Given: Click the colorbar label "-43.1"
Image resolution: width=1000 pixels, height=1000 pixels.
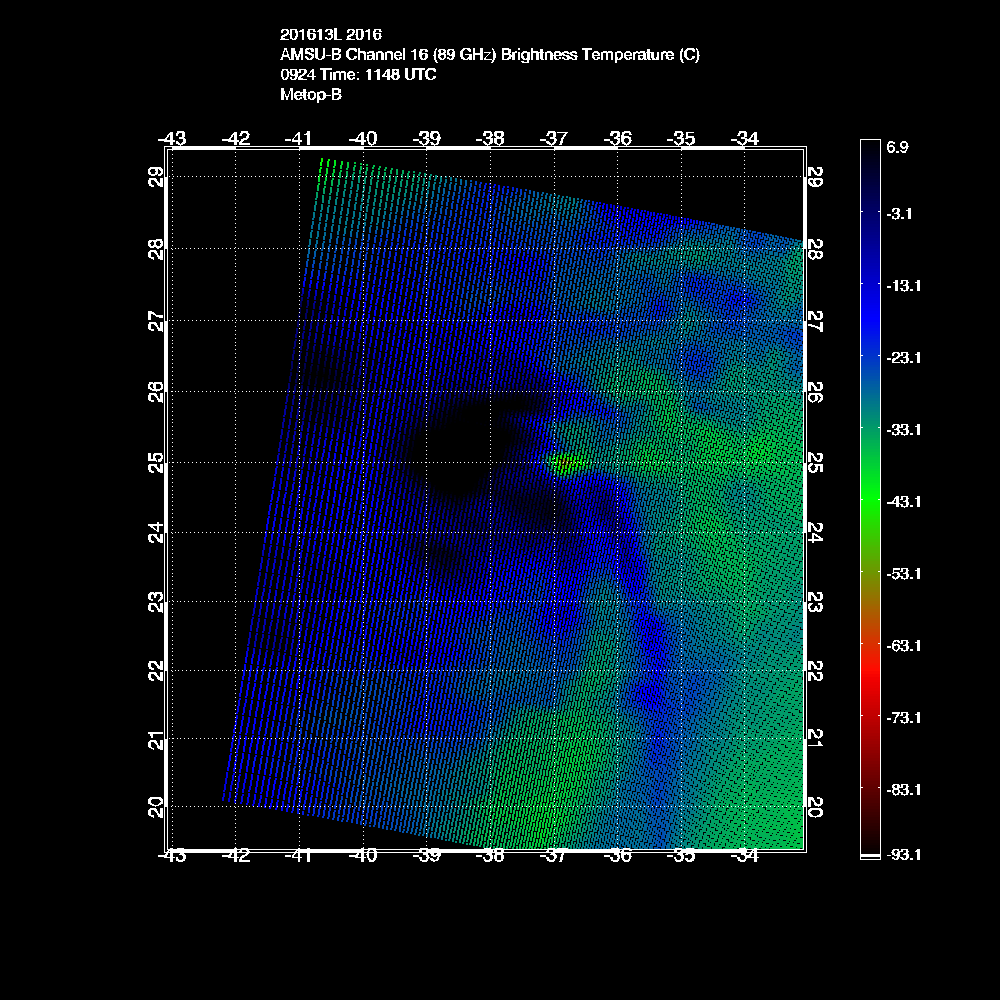Looking at the screenshot, I should (904, 502).
